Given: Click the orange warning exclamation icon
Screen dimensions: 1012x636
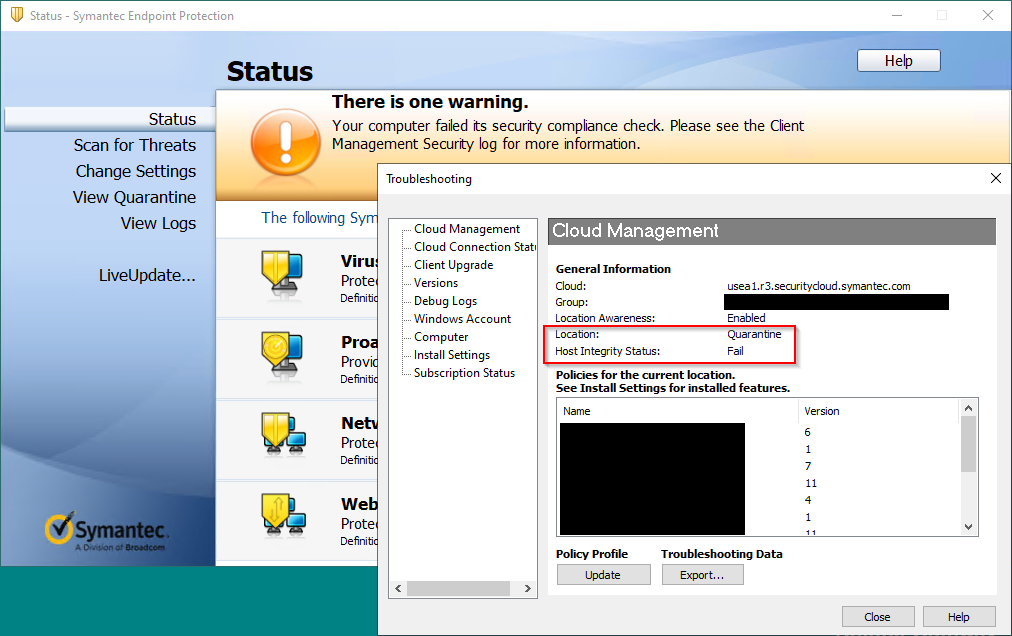Looking at the screenshot, I should click(285, 143).
